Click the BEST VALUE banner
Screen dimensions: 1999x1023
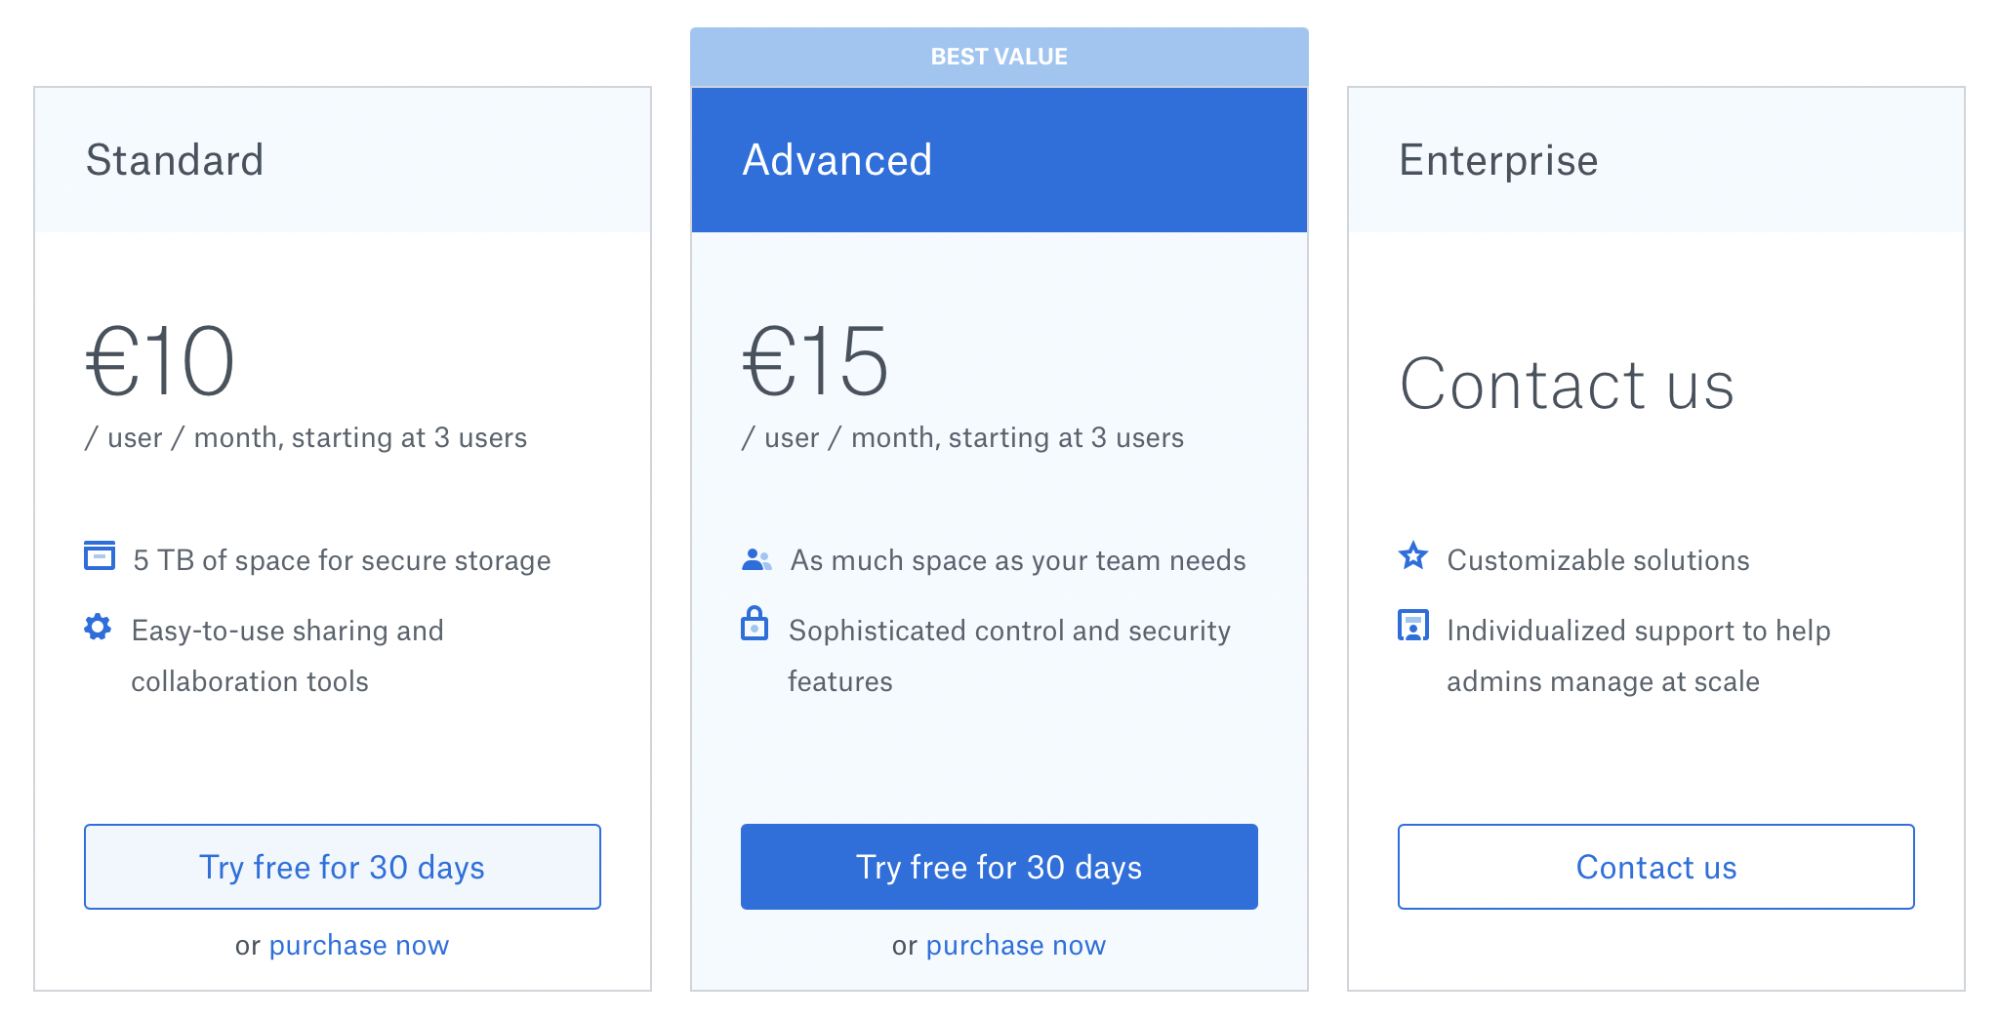tap(998, 56)
